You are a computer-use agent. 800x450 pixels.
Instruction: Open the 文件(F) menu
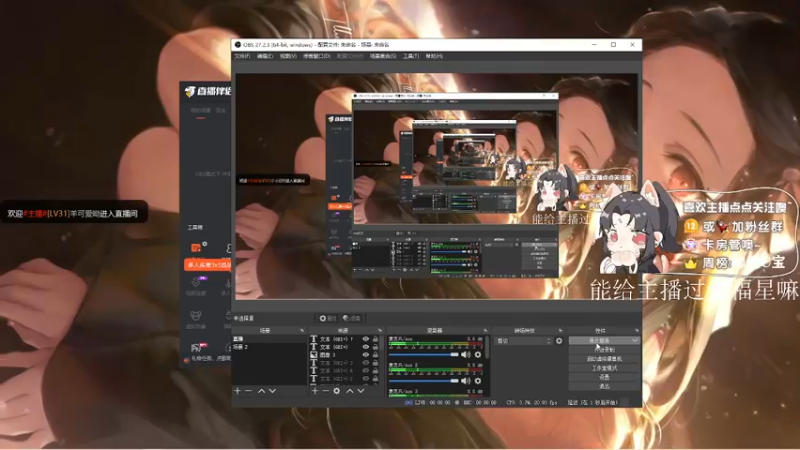[242, 56]
